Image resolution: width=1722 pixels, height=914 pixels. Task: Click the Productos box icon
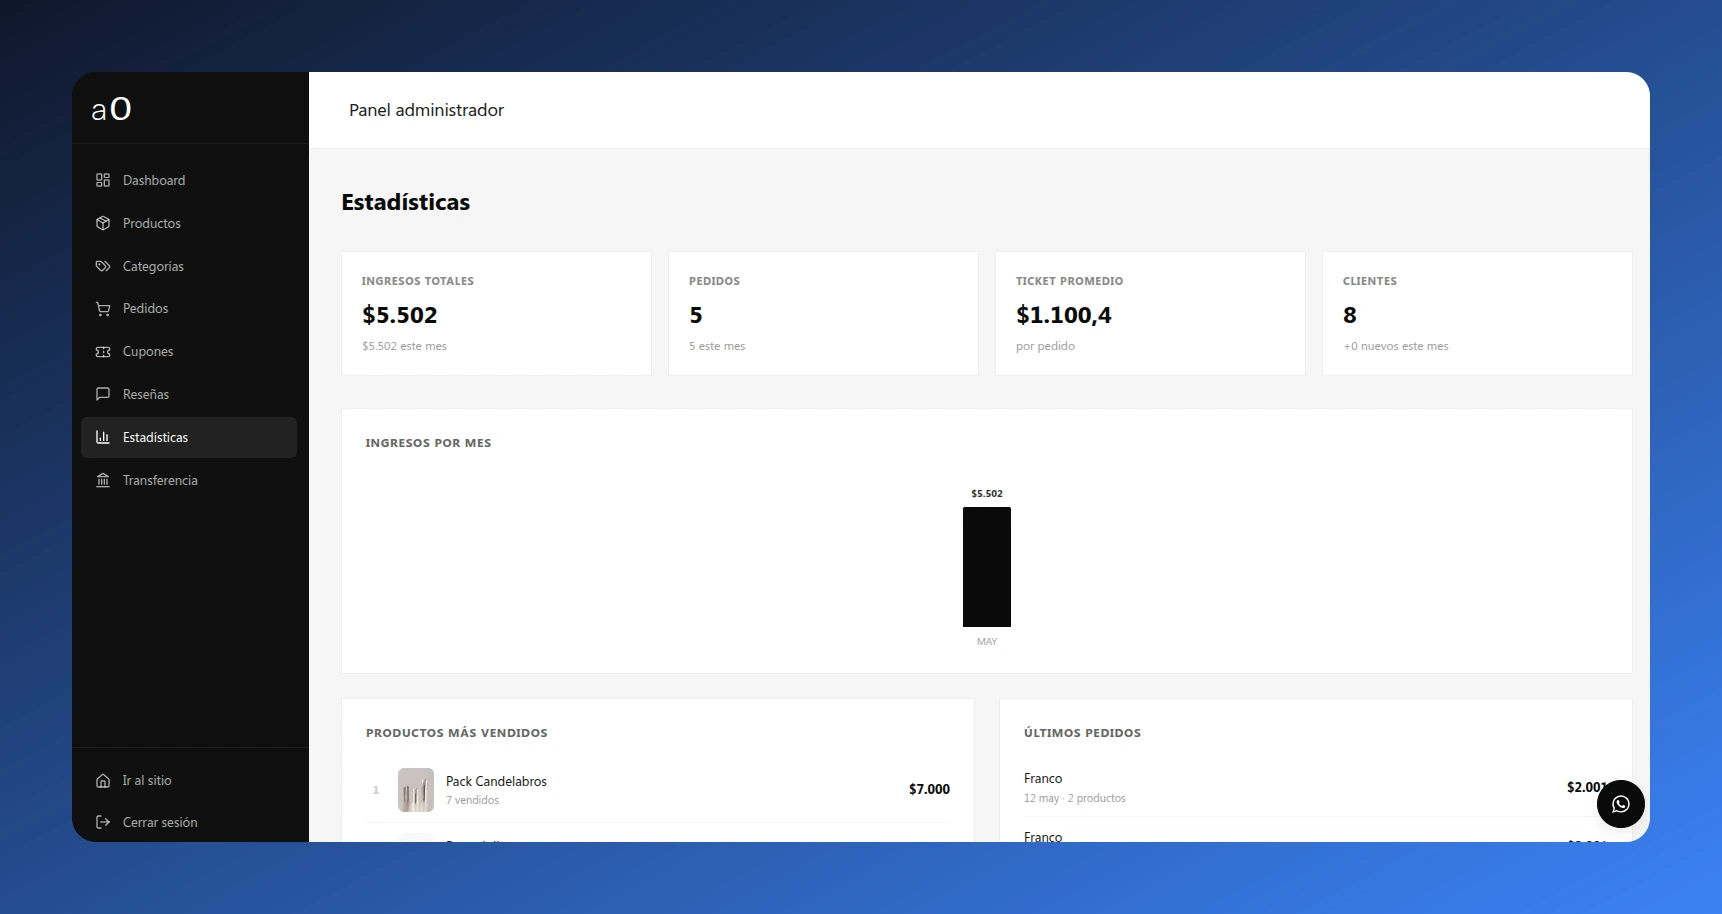[x=103, y=223]
